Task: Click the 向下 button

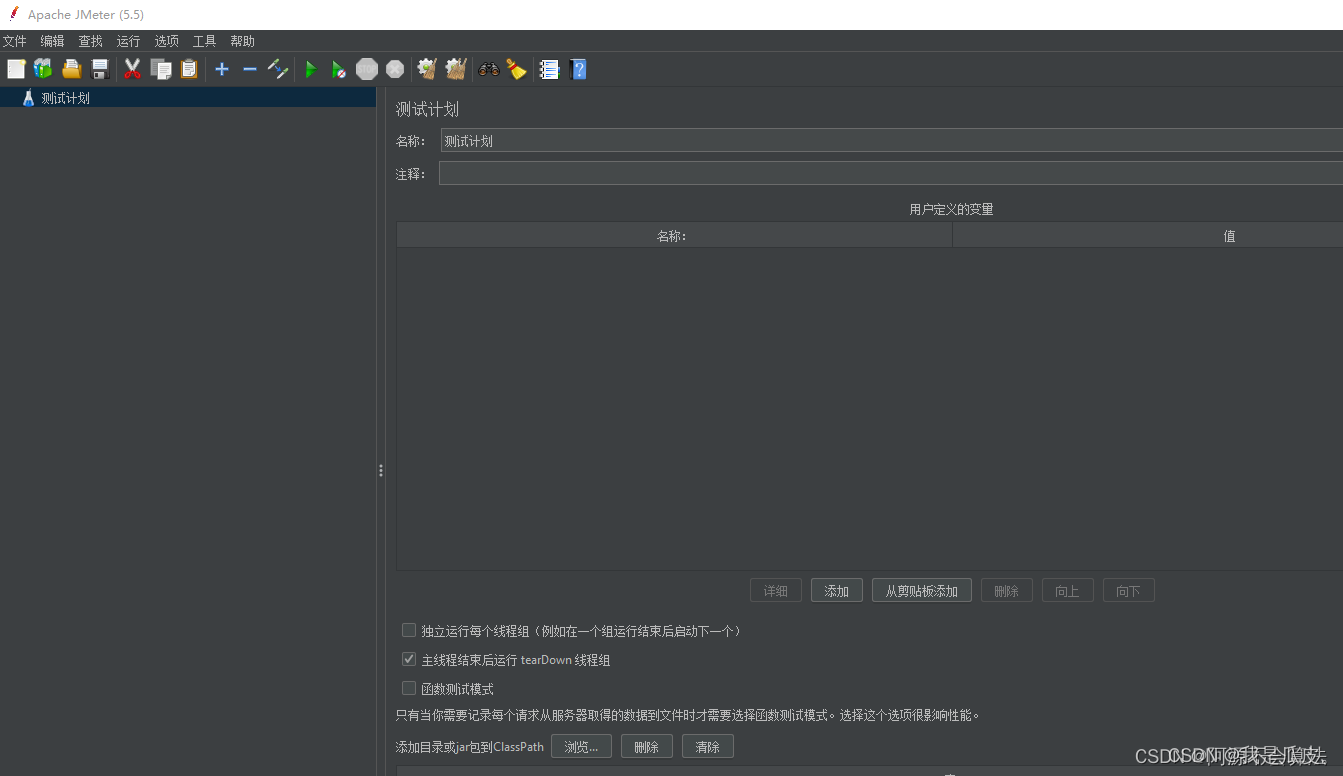Action: pyautogui.click(x=1129, y=591)
